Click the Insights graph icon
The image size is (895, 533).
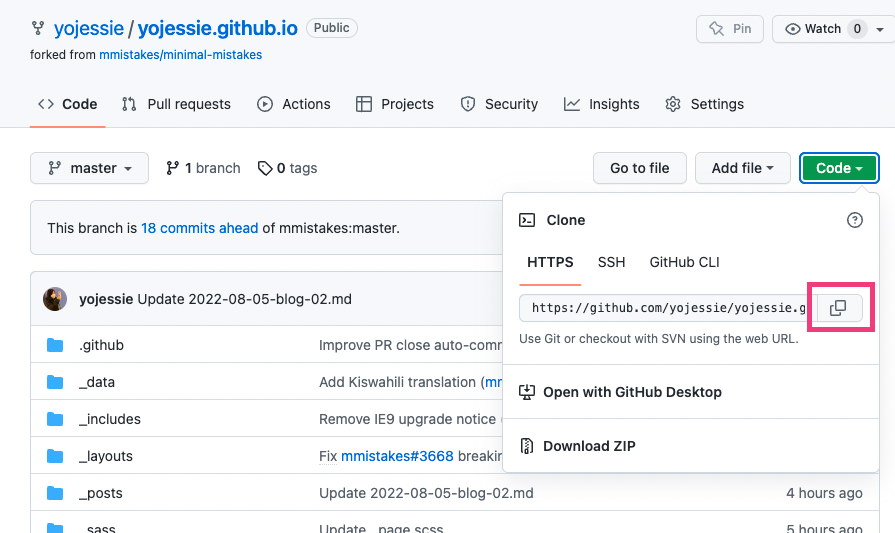tap(572, 104)
